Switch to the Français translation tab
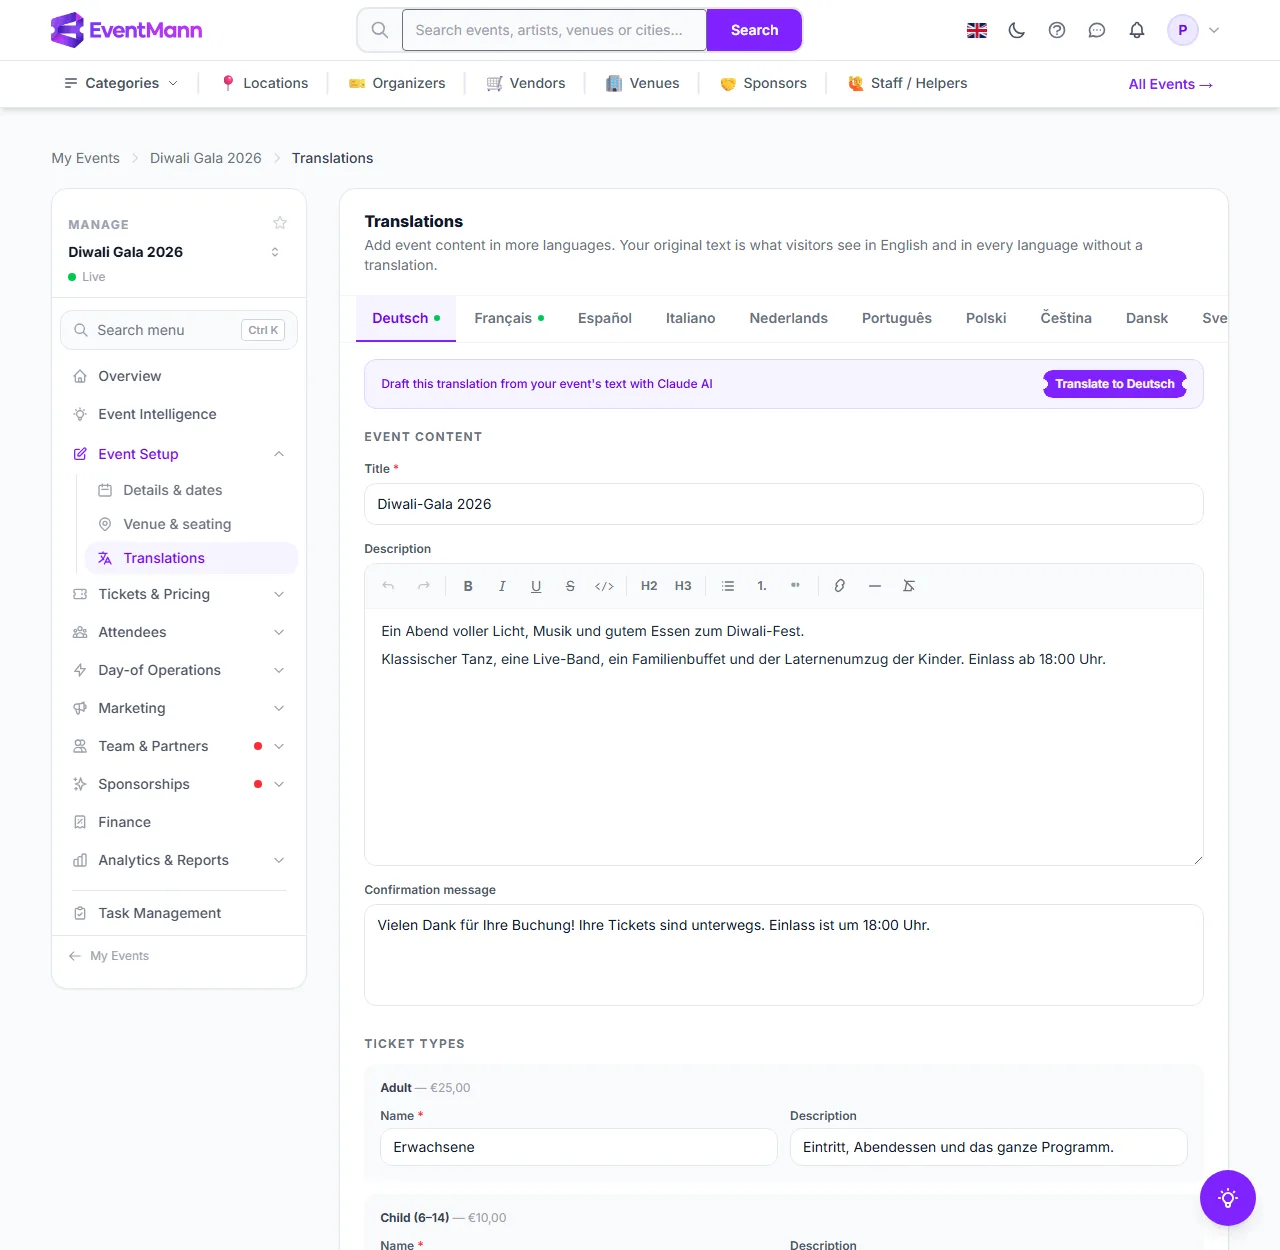The image size is (1280, 1250). (509, 318)
